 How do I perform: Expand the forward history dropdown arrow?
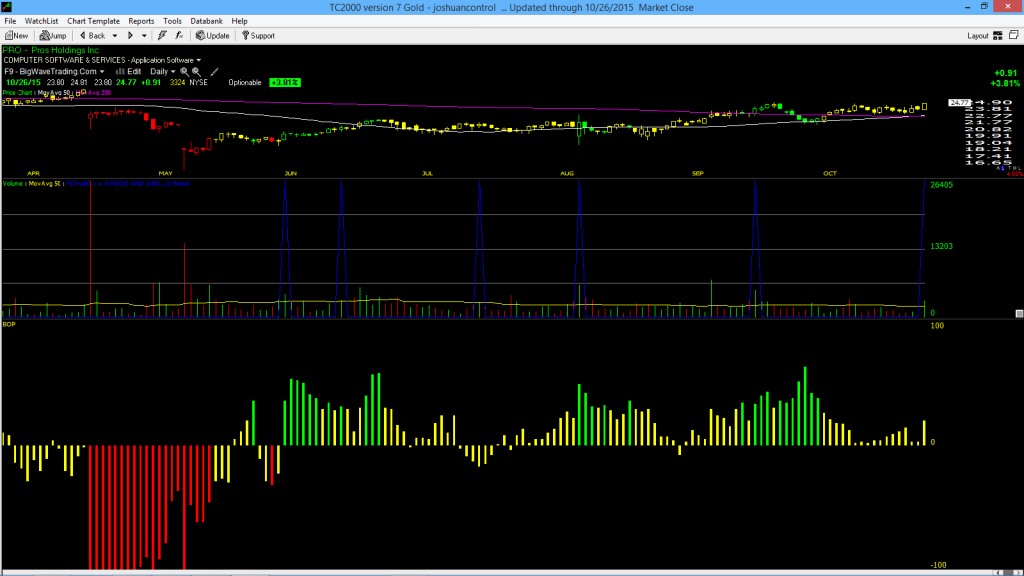[x=144, y=36]
